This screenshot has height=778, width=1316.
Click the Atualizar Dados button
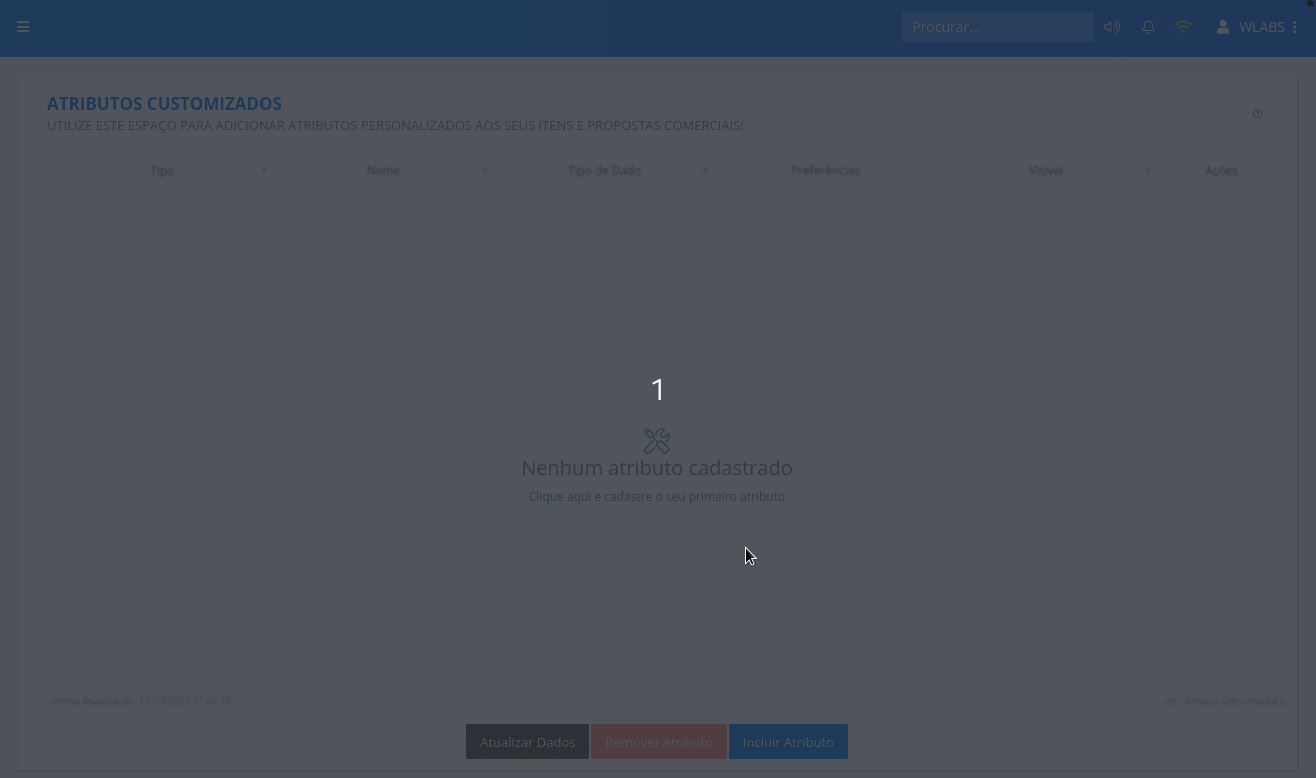[527, 742]
